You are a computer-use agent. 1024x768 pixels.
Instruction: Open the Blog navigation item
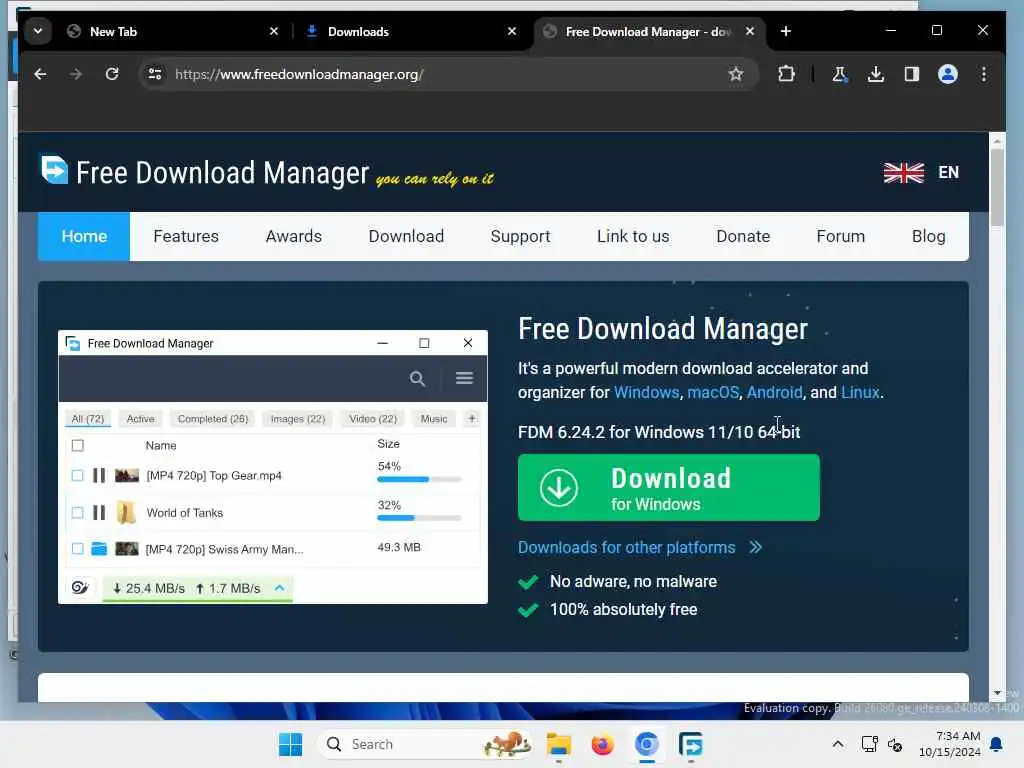tap(929, 236)
